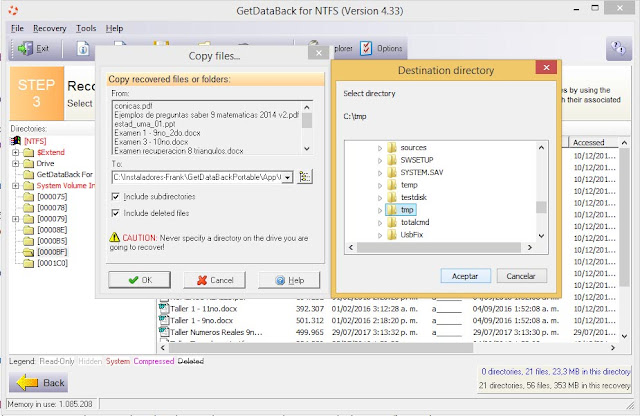
Task: Click the sources folder icon
Action: click(392, 147)
